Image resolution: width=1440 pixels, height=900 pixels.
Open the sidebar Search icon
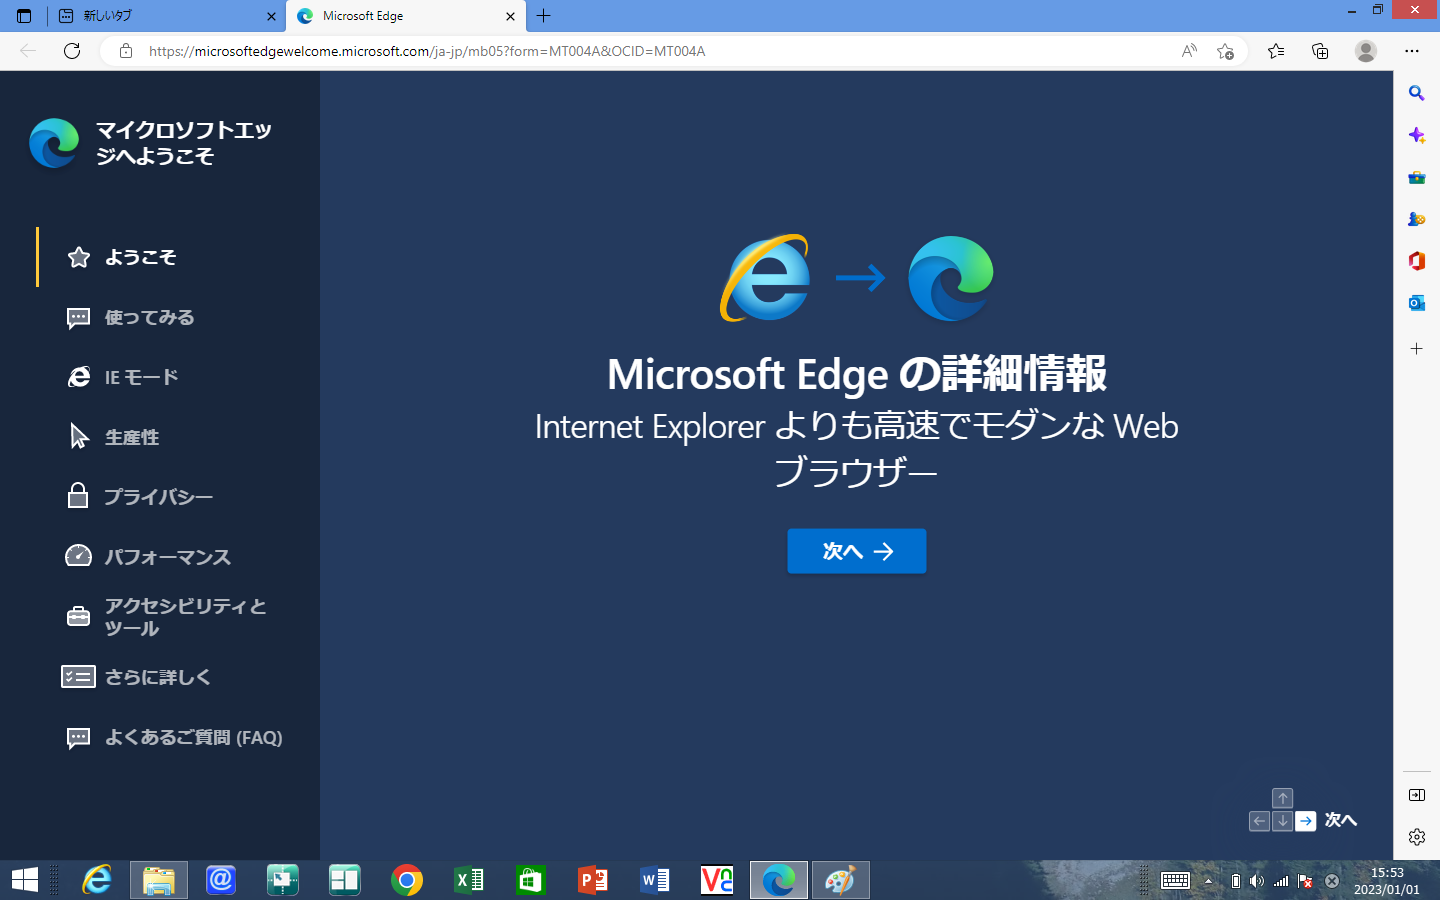point(1416,93)
